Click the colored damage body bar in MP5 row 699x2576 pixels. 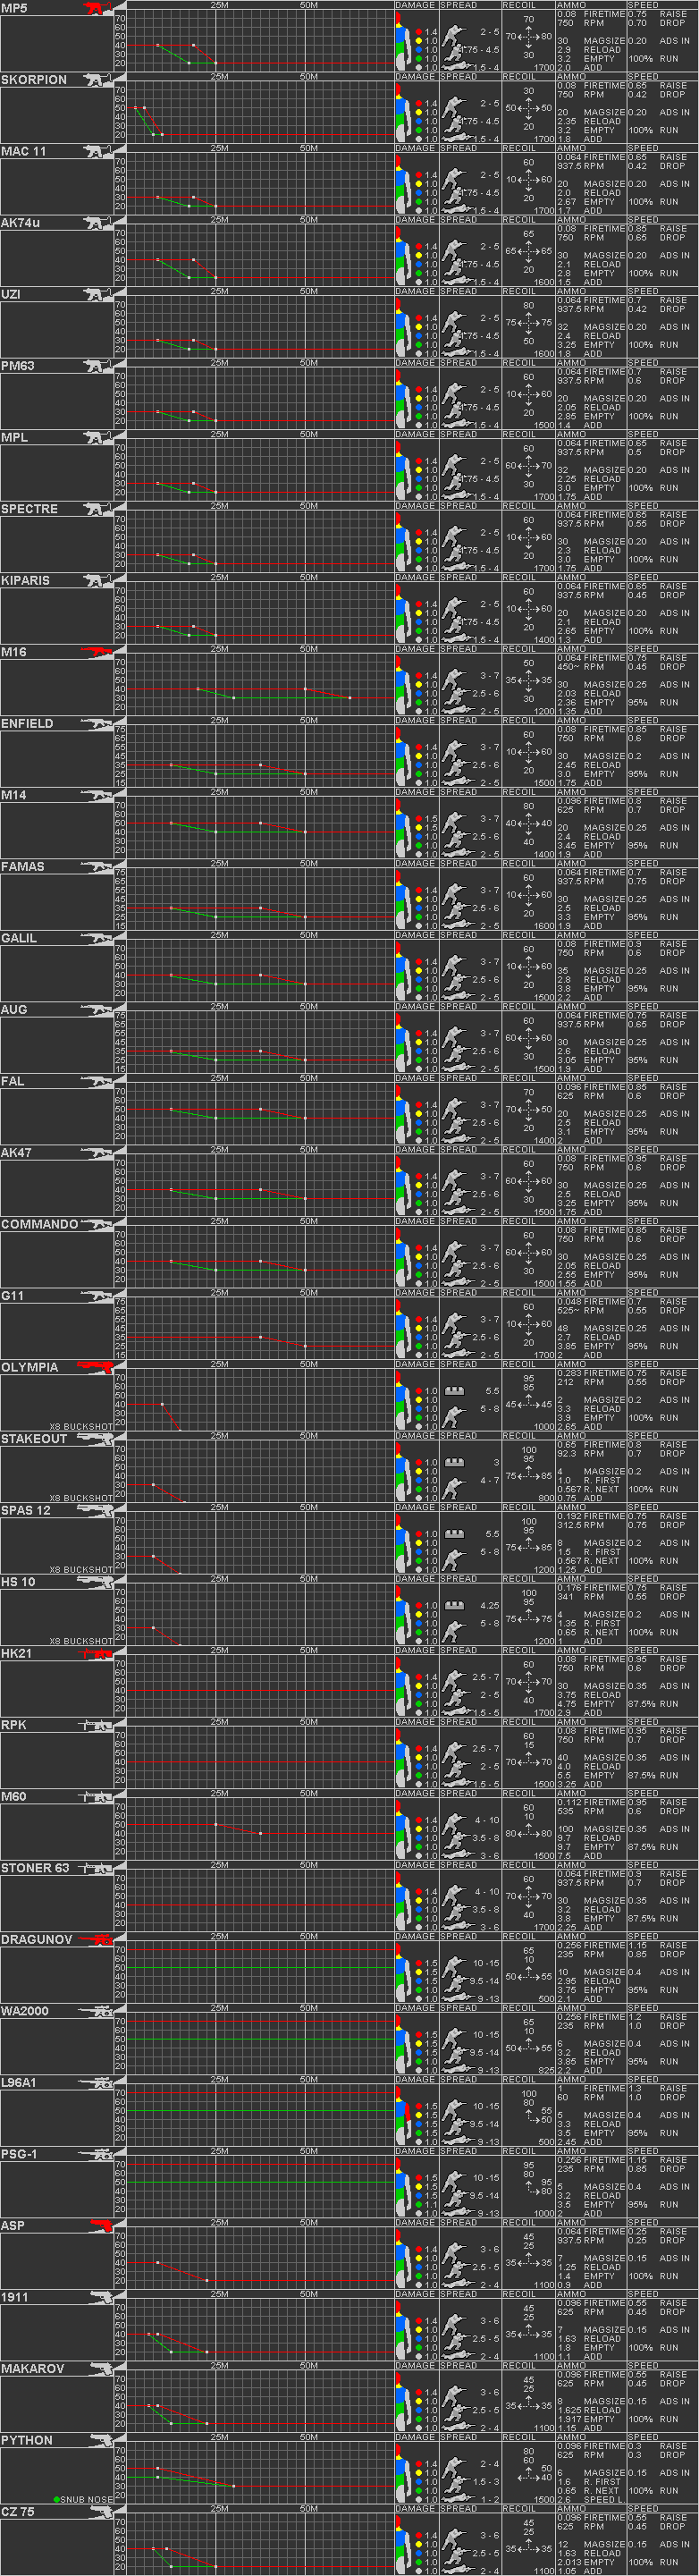(x=403, y=41)
